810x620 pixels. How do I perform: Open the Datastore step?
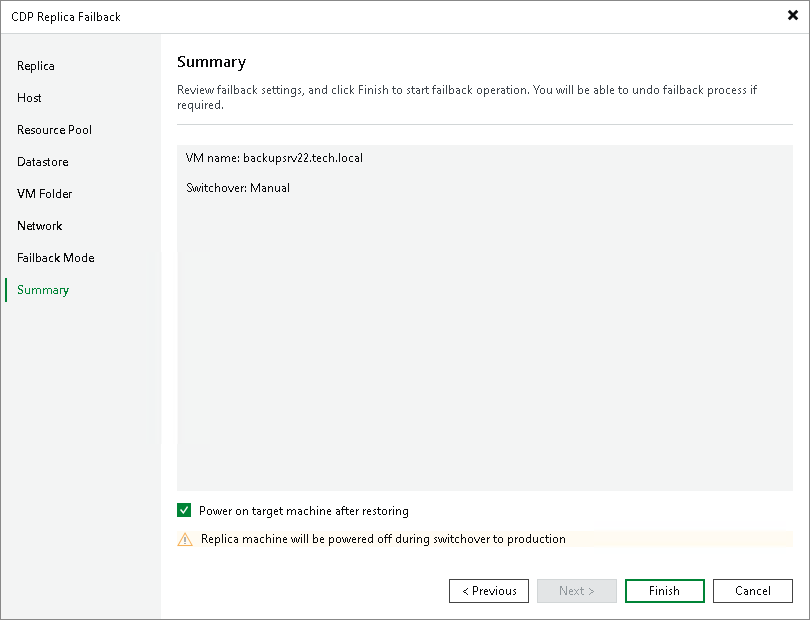[42, 162]
